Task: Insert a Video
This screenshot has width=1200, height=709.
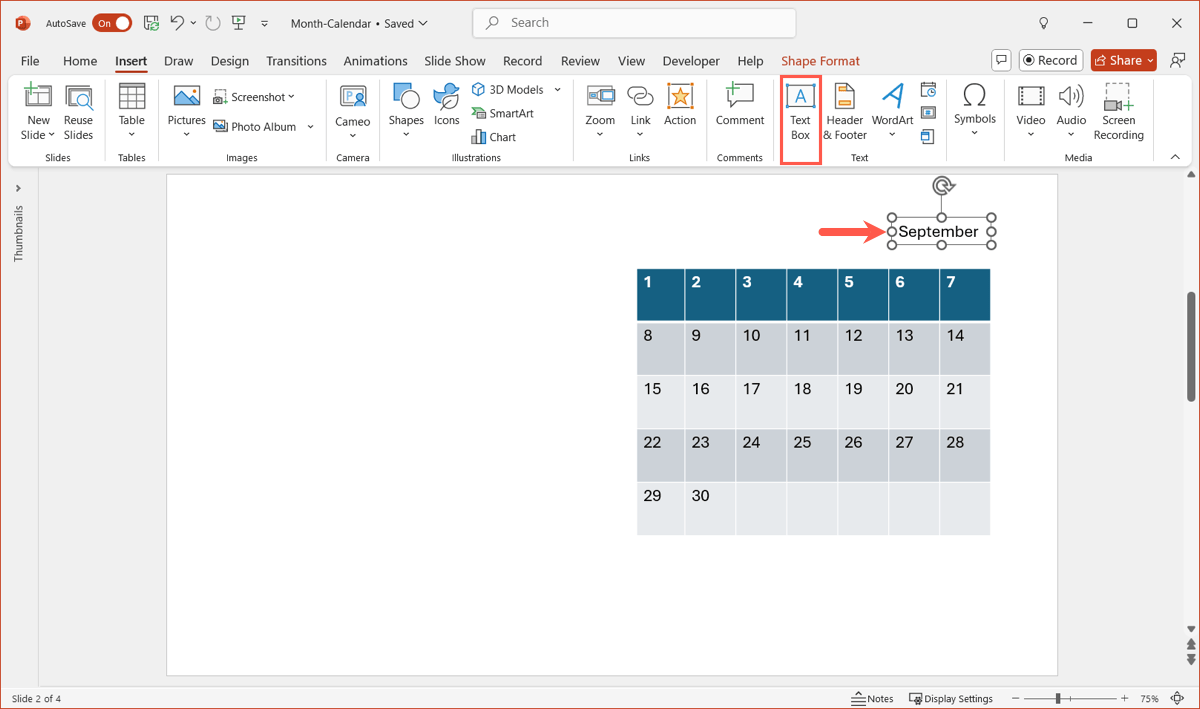Action: pos(1031,112)
